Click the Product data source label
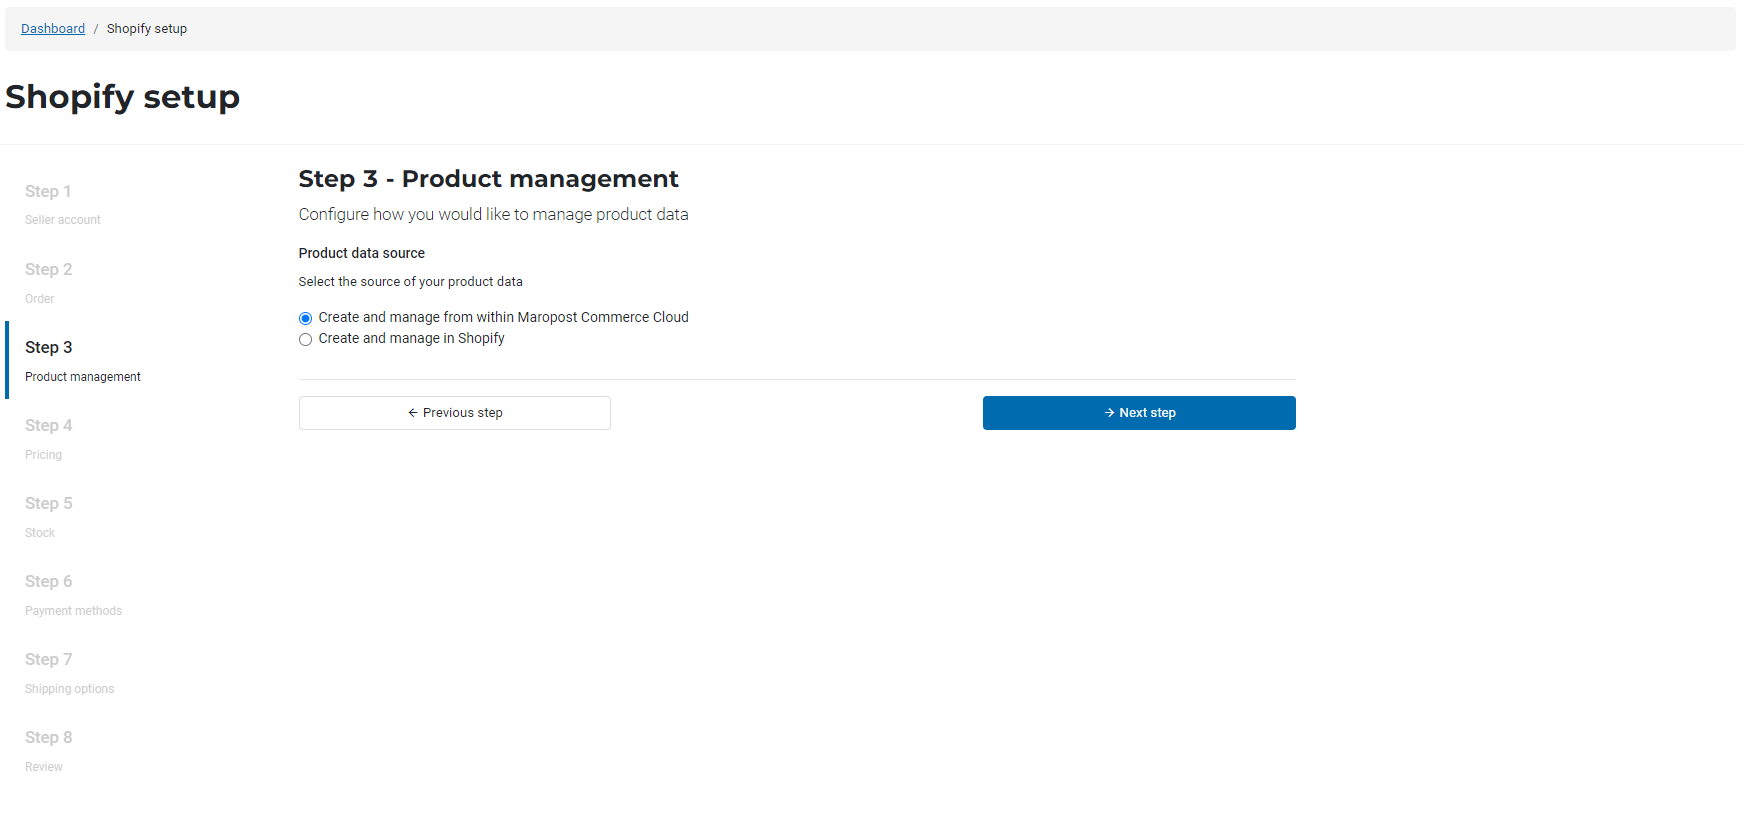 click(x=362, y=253)
